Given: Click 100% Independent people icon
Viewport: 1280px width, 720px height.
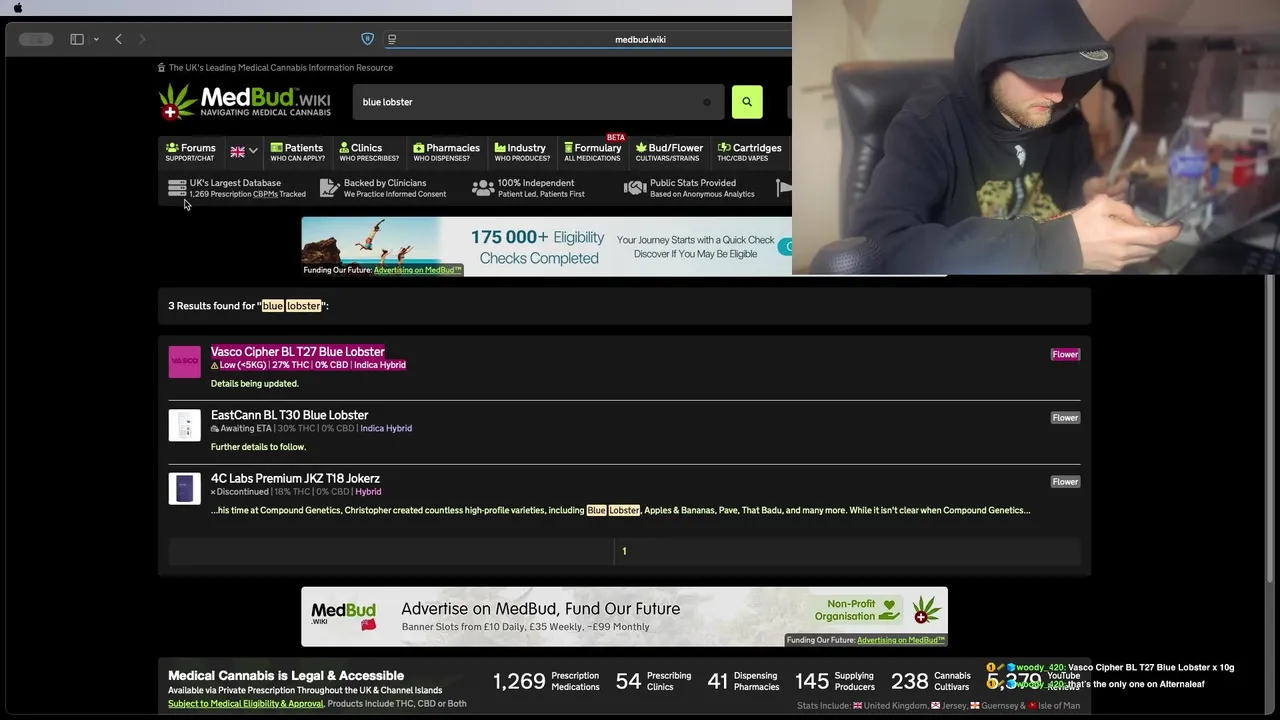Looking at the screenshot, I should point(483,188).
